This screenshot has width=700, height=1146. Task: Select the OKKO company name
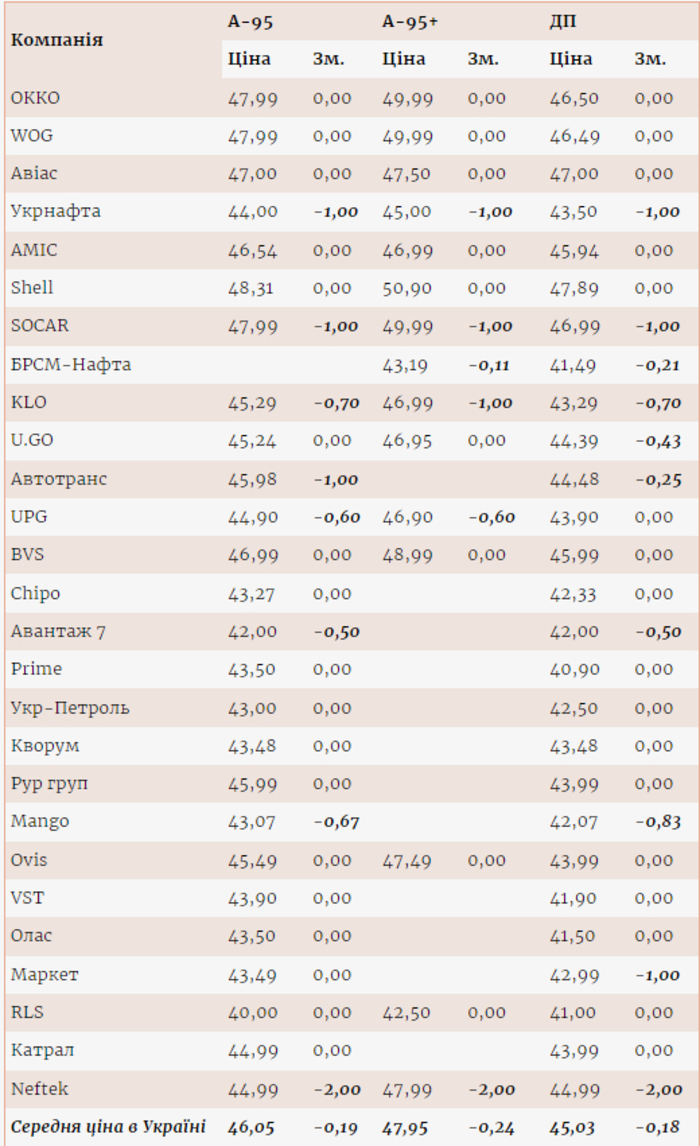(36, 98)
